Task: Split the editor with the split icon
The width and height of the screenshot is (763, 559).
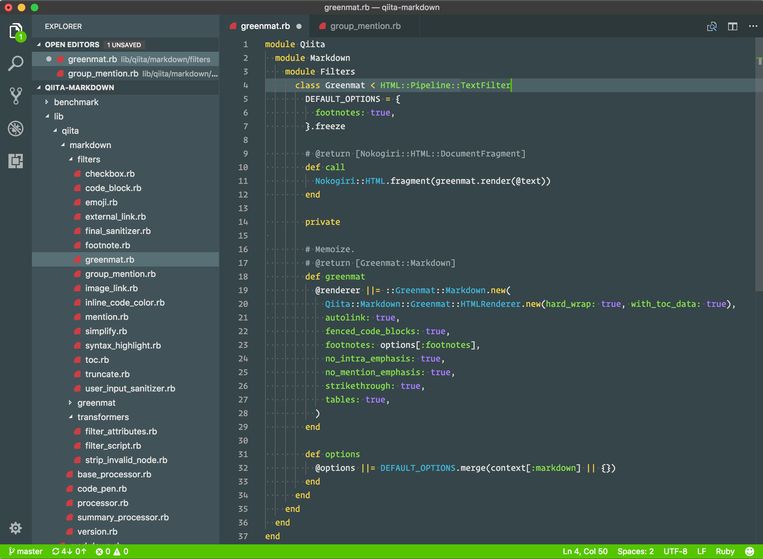Action: pos(732,26)
